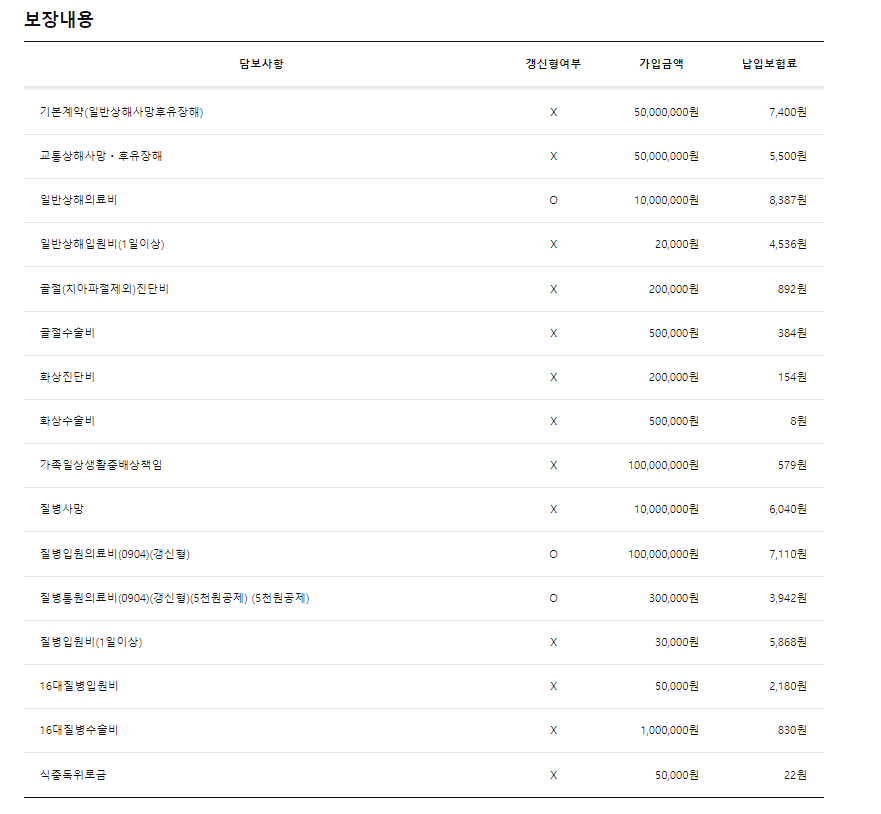The height and width of the screenshot is (814, 881).
Task: Click the 질병입원비(1일이상) row label
Action: click(x=91, y=642)
